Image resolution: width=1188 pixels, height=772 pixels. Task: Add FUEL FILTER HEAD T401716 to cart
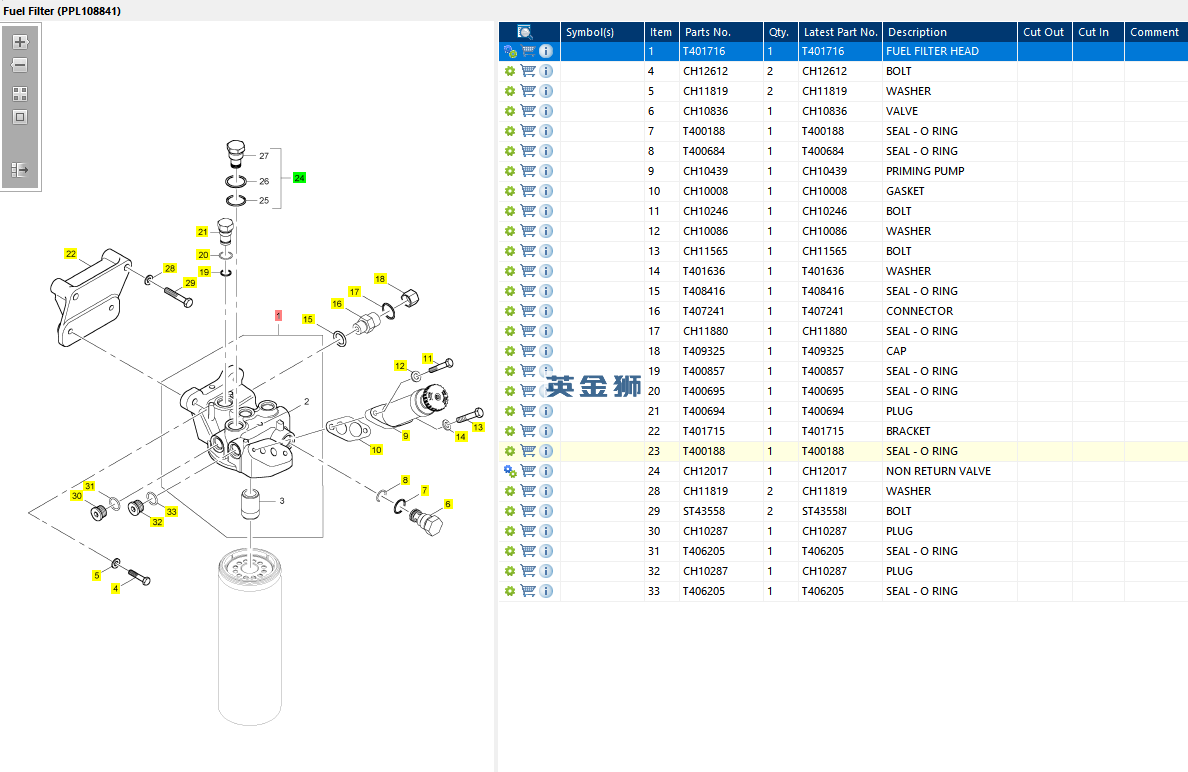click(528, 52)
